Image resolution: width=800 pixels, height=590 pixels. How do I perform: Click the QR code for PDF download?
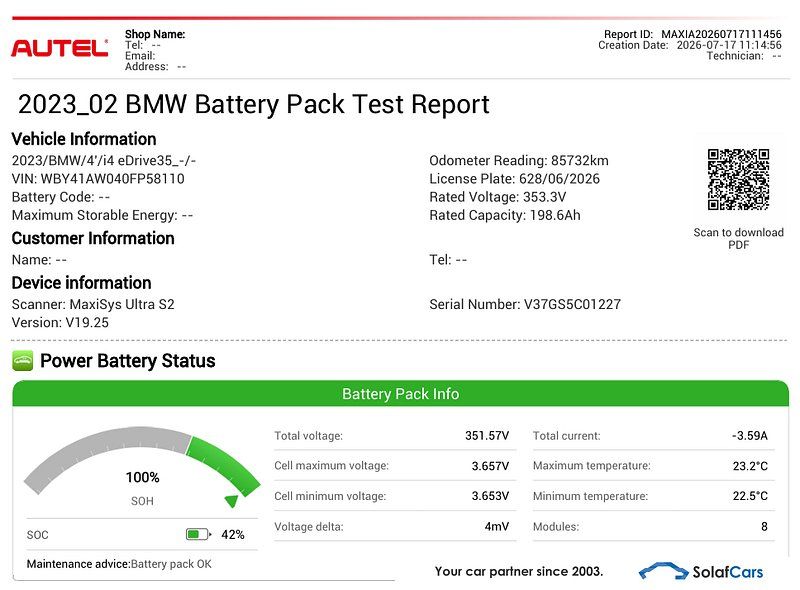pyautogui.click(x=738, y=179)
